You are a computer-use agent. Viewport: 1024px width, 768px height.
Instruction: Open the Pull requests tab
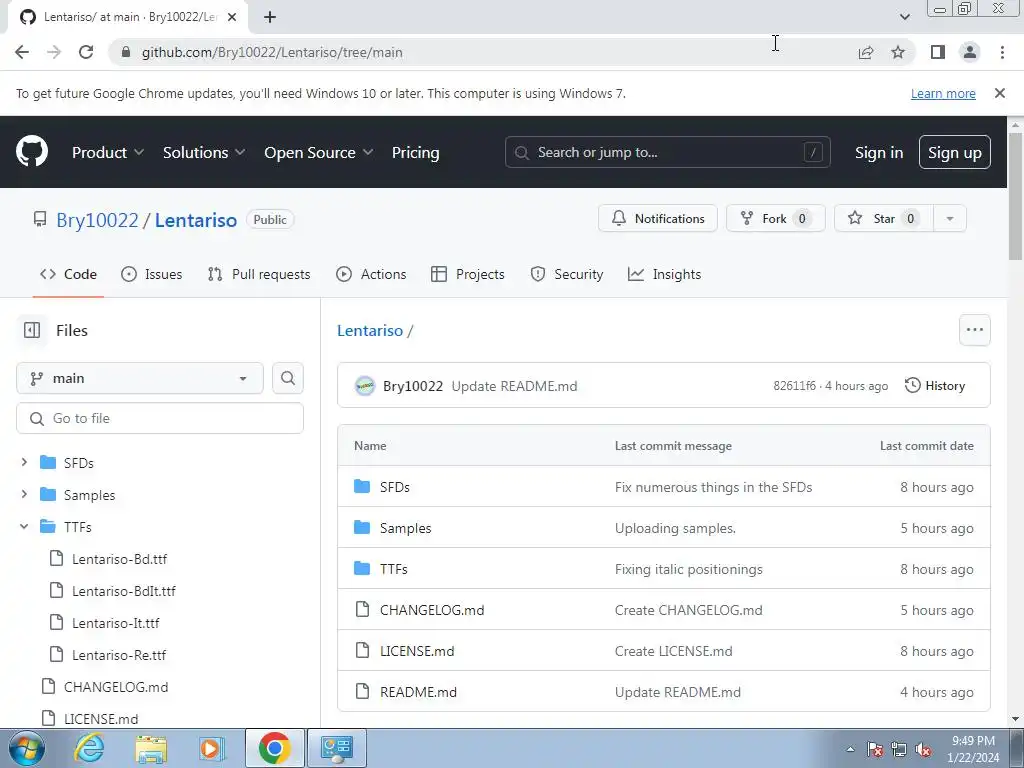click(x=259, y=274)
